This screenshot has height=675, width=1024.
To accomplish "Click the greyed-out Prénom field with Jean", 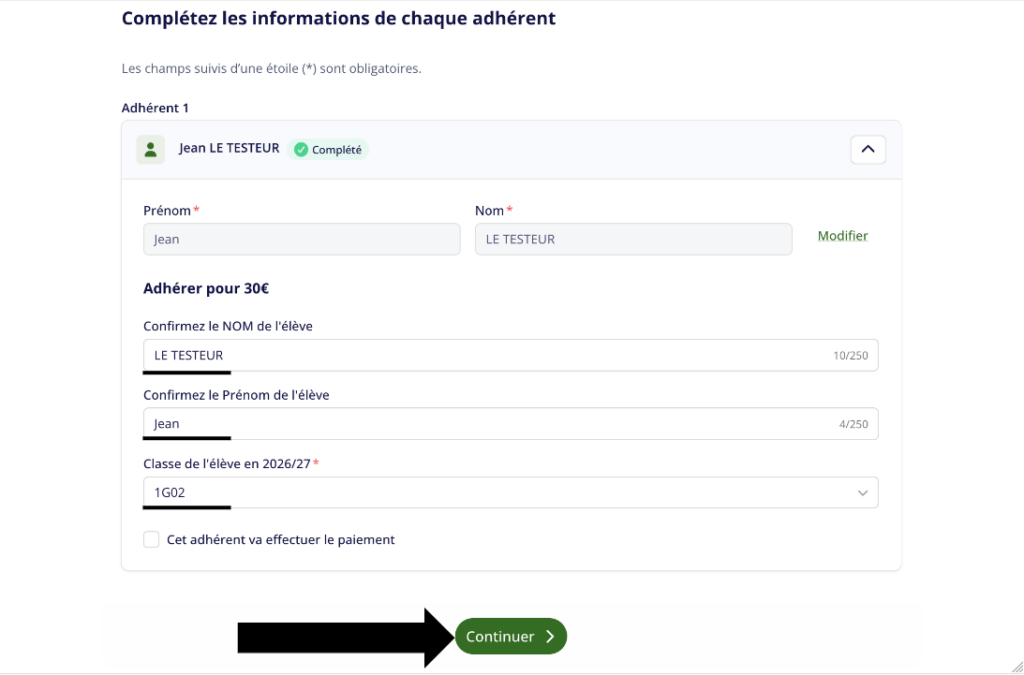I will (302, 239).
